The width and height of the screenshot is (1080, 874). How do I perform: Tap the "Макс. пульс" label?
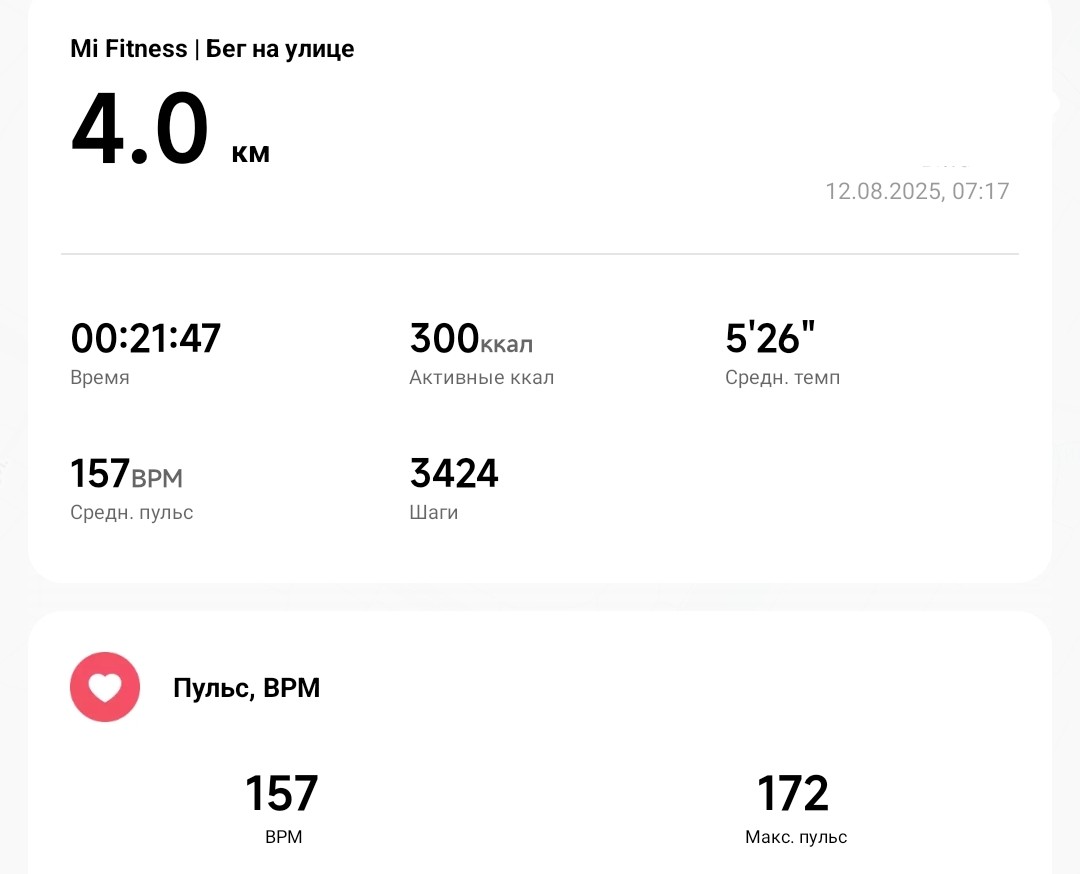click(x=796, y=838)
